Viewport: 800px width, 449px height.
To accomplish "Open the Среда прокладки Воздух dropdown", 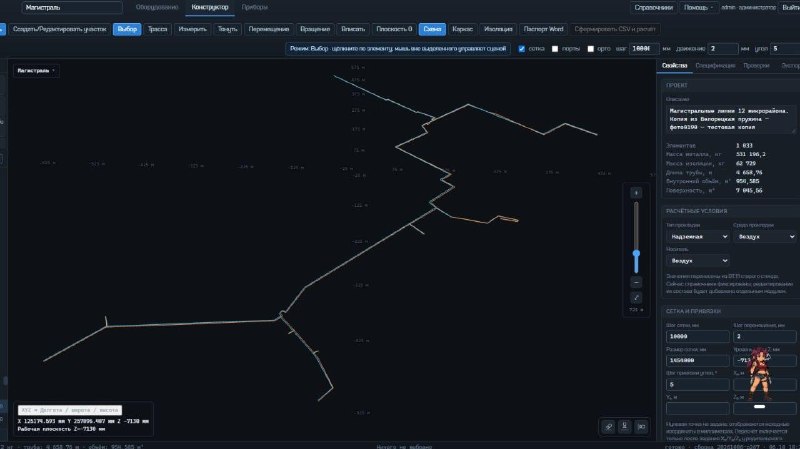I will click(764, 237).
